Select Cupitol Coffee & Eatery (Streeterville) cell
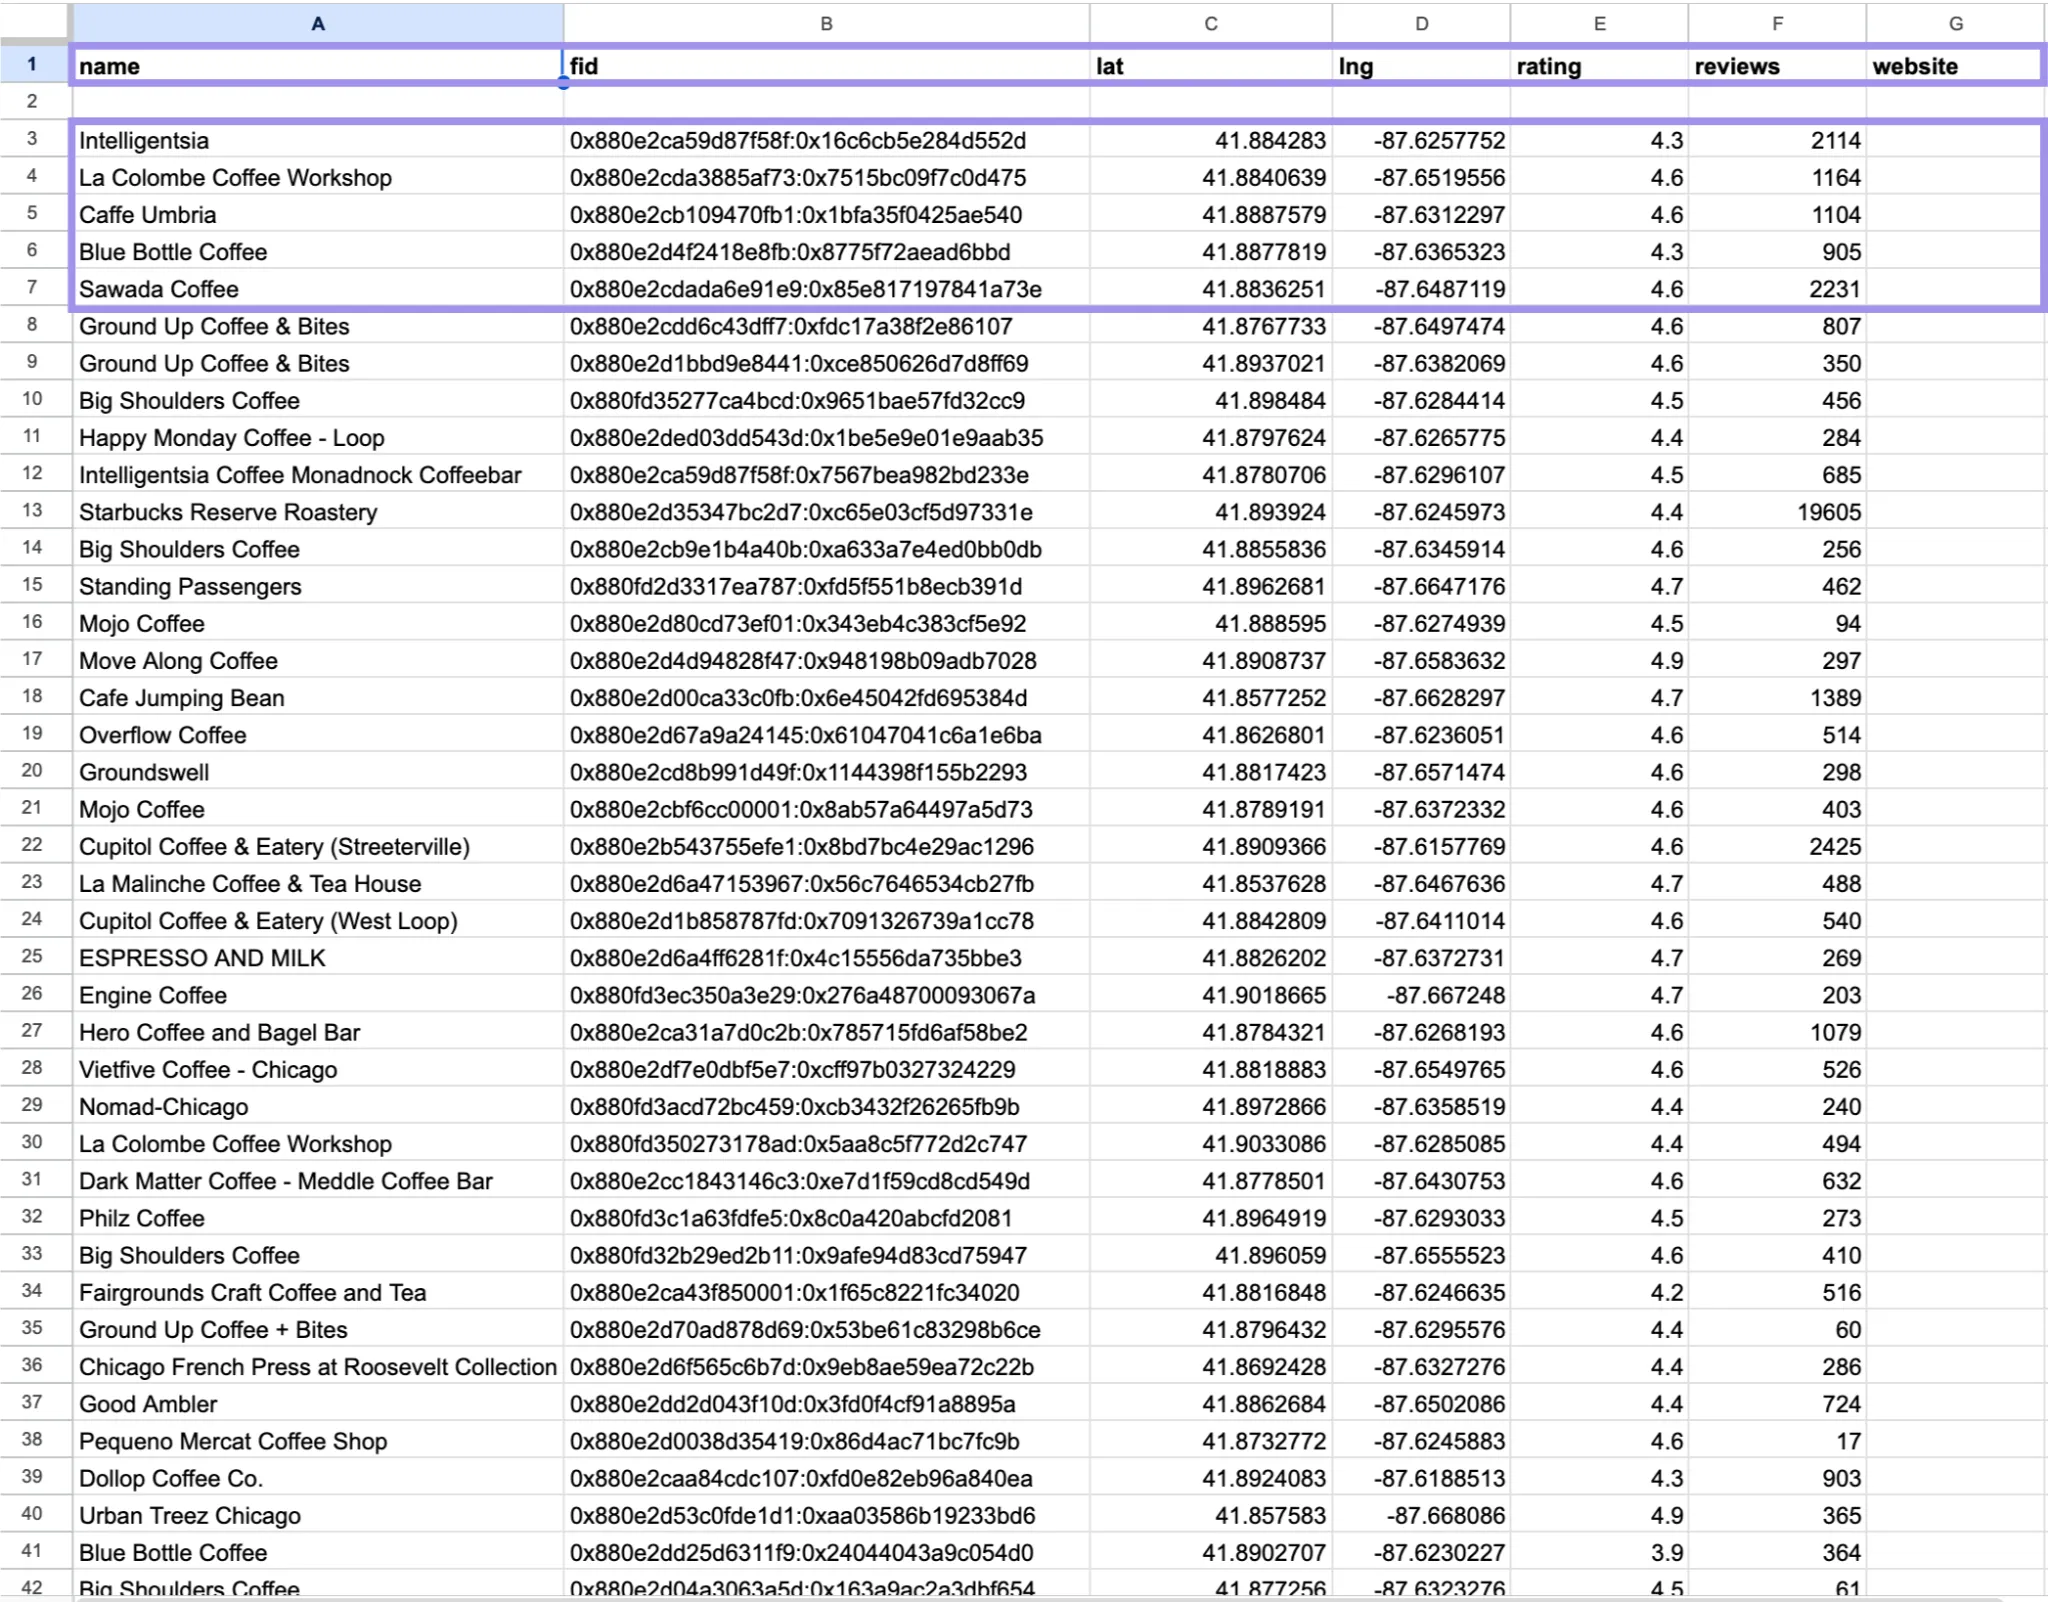The width and height of the screenshot is (2048, 1602). coord(317,846)
